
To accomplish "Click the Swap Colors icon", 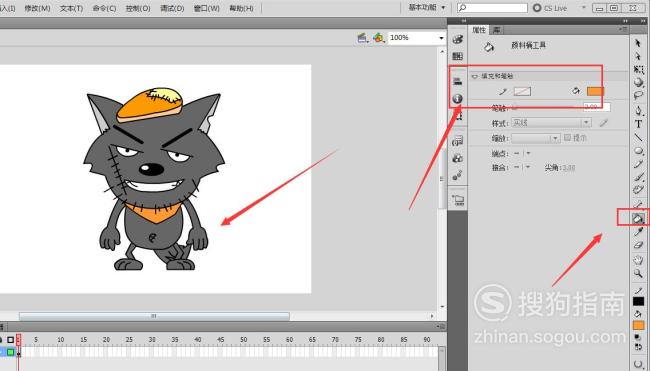I will (638, 347).
